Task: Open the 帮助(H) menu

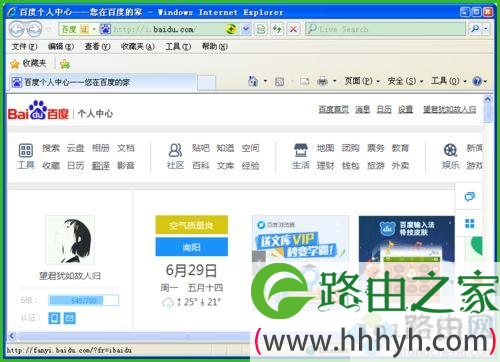Action: pyautogui.click(x=215, y=47)
